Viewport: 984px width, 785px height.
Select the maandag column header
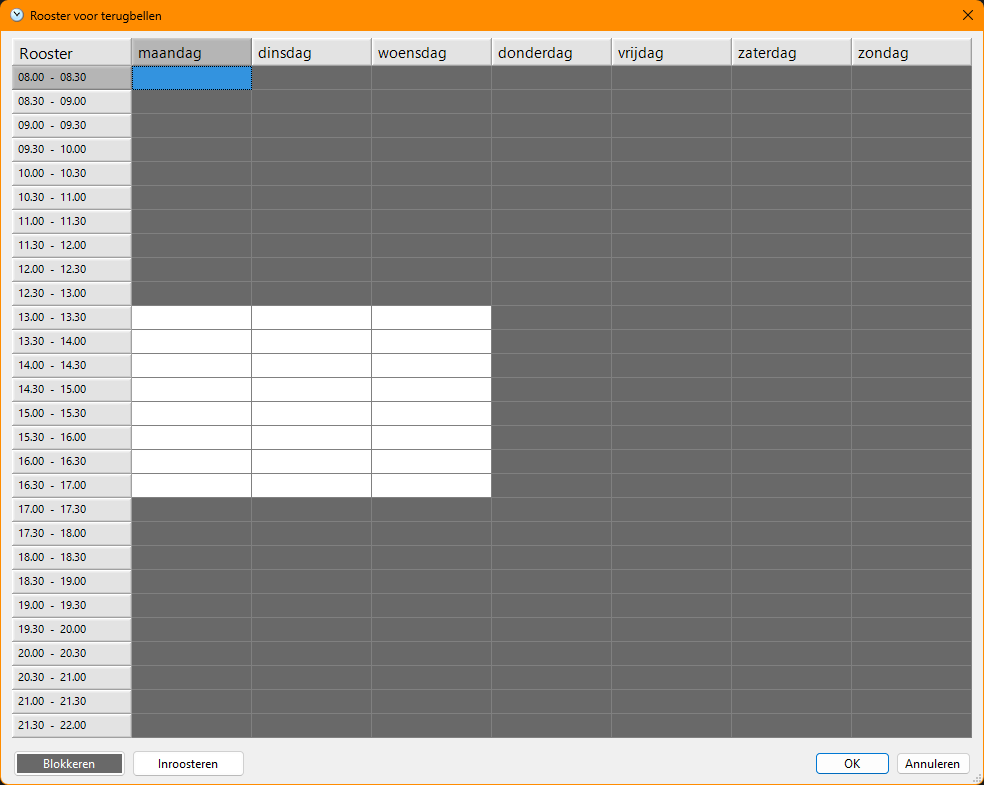coord(191,53)
